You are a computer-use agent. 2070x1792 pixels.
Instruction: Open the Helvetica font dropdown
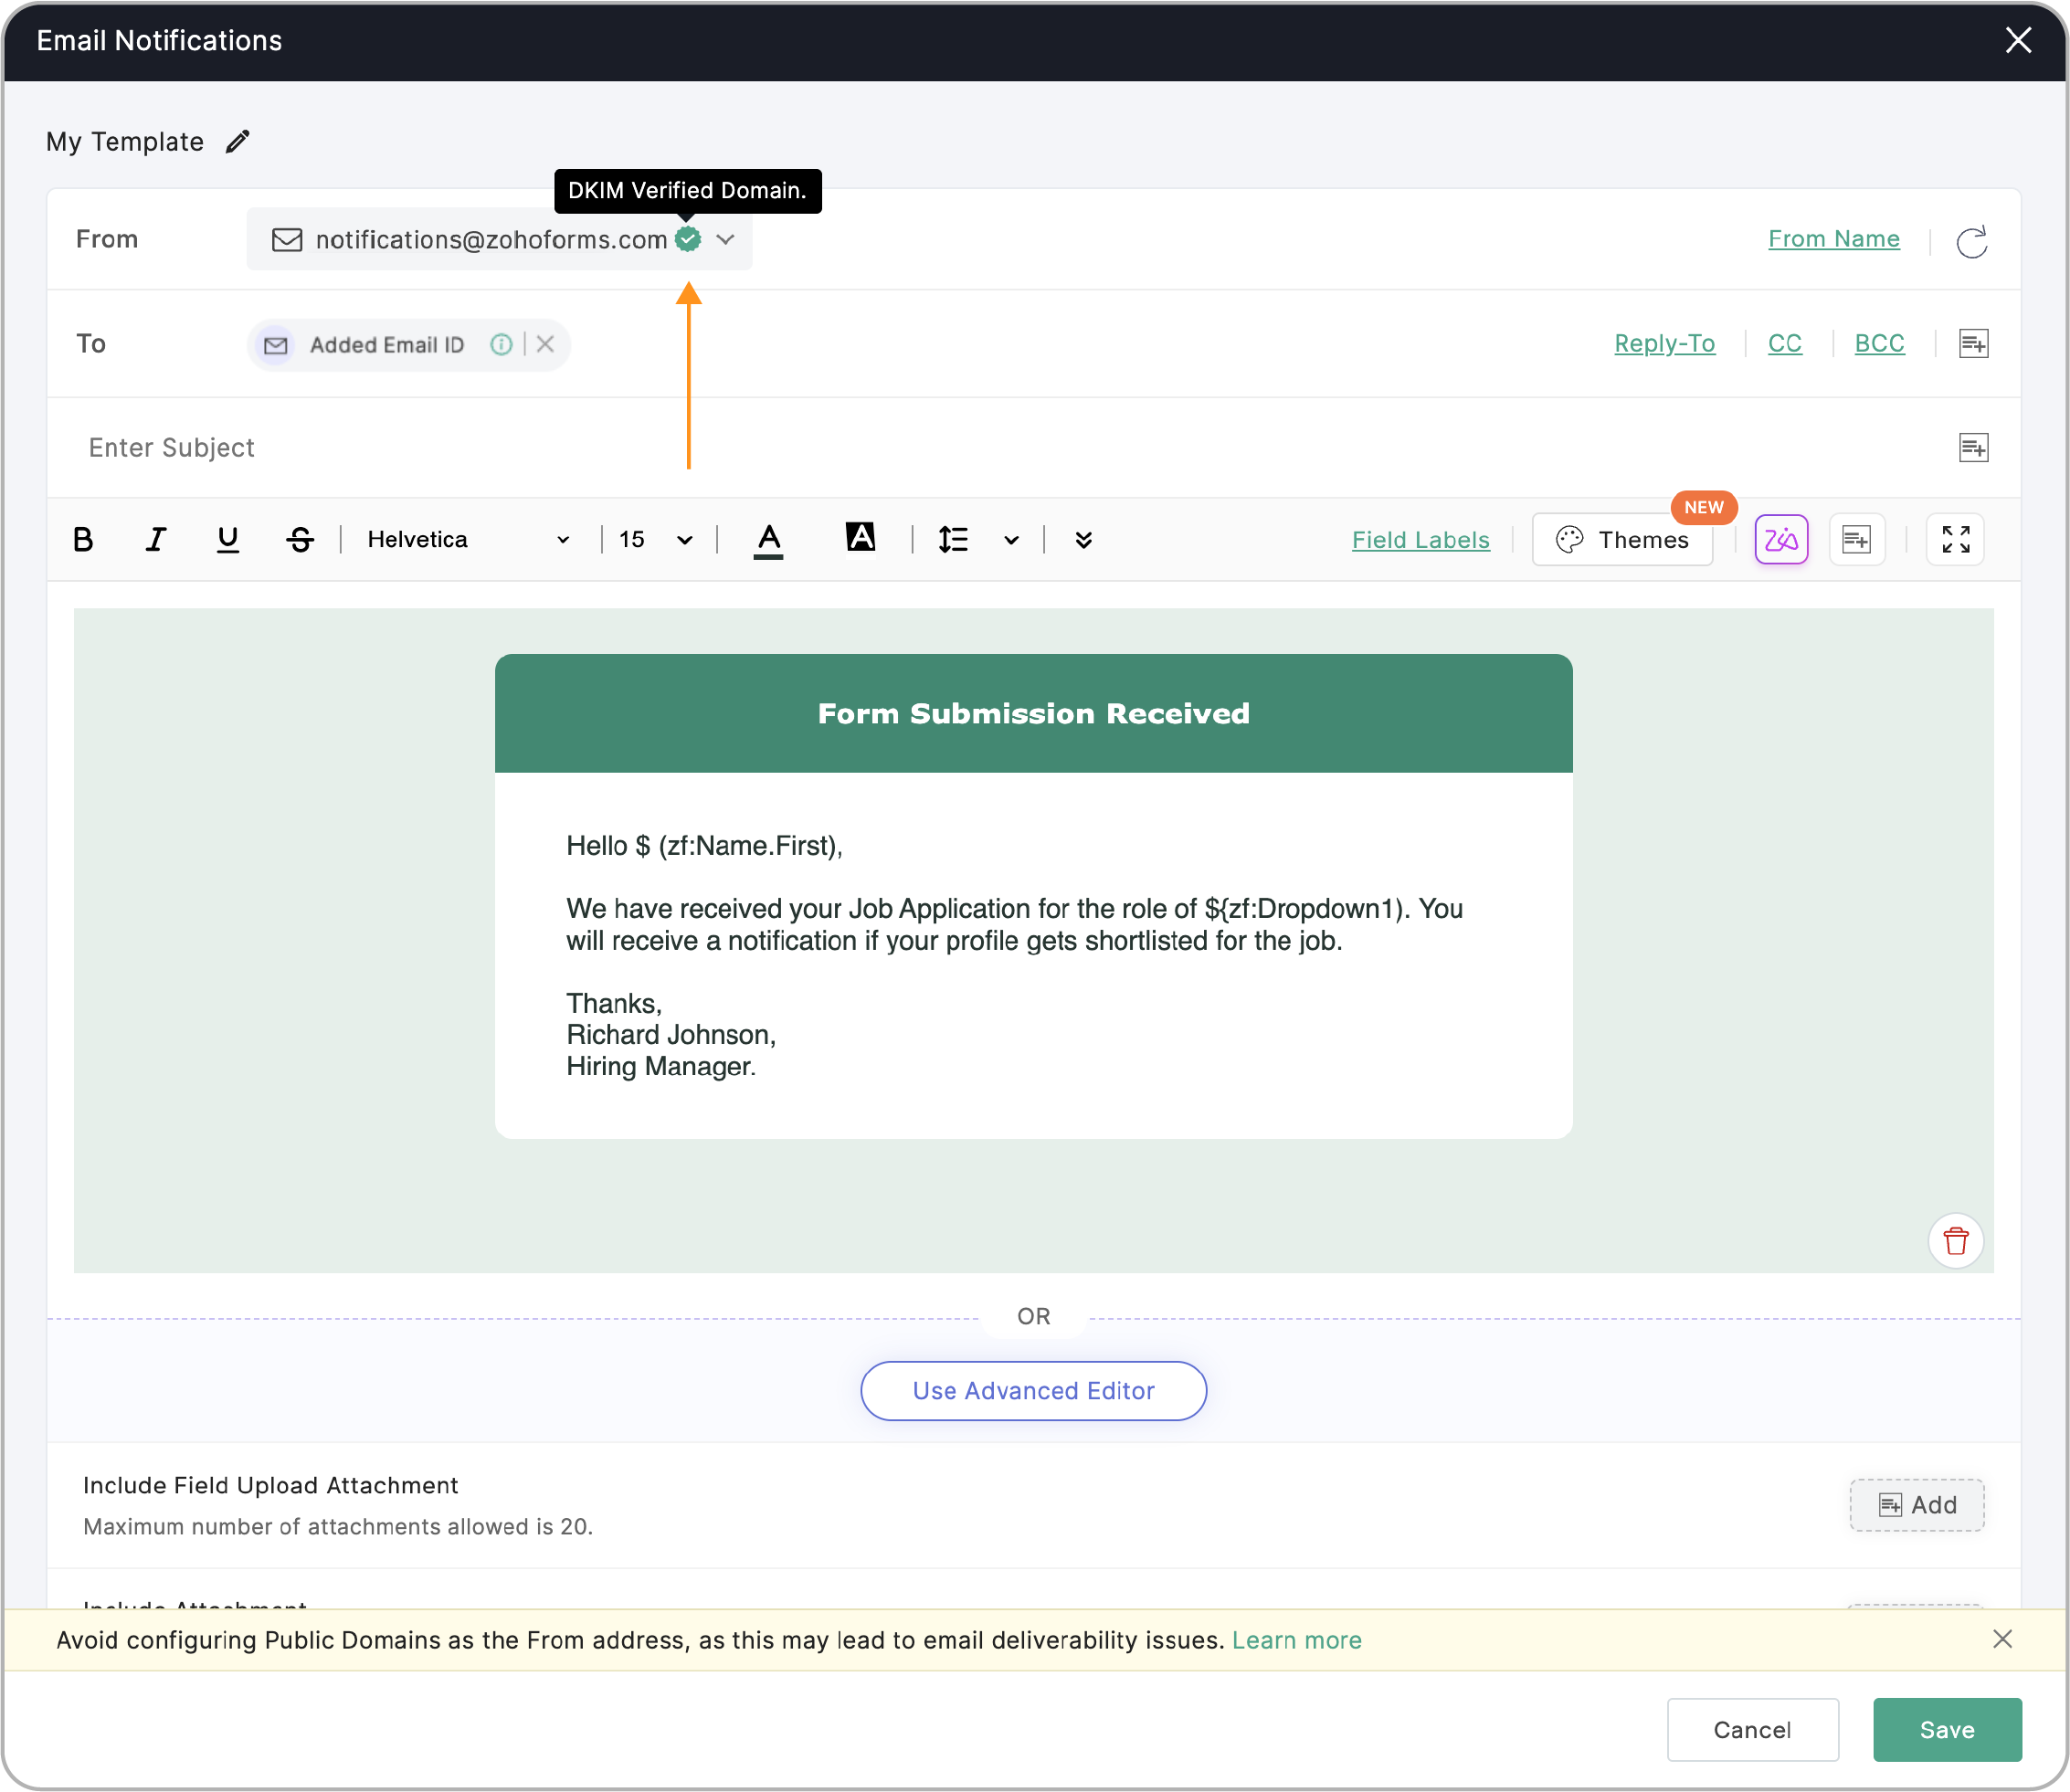coord(468,540)
